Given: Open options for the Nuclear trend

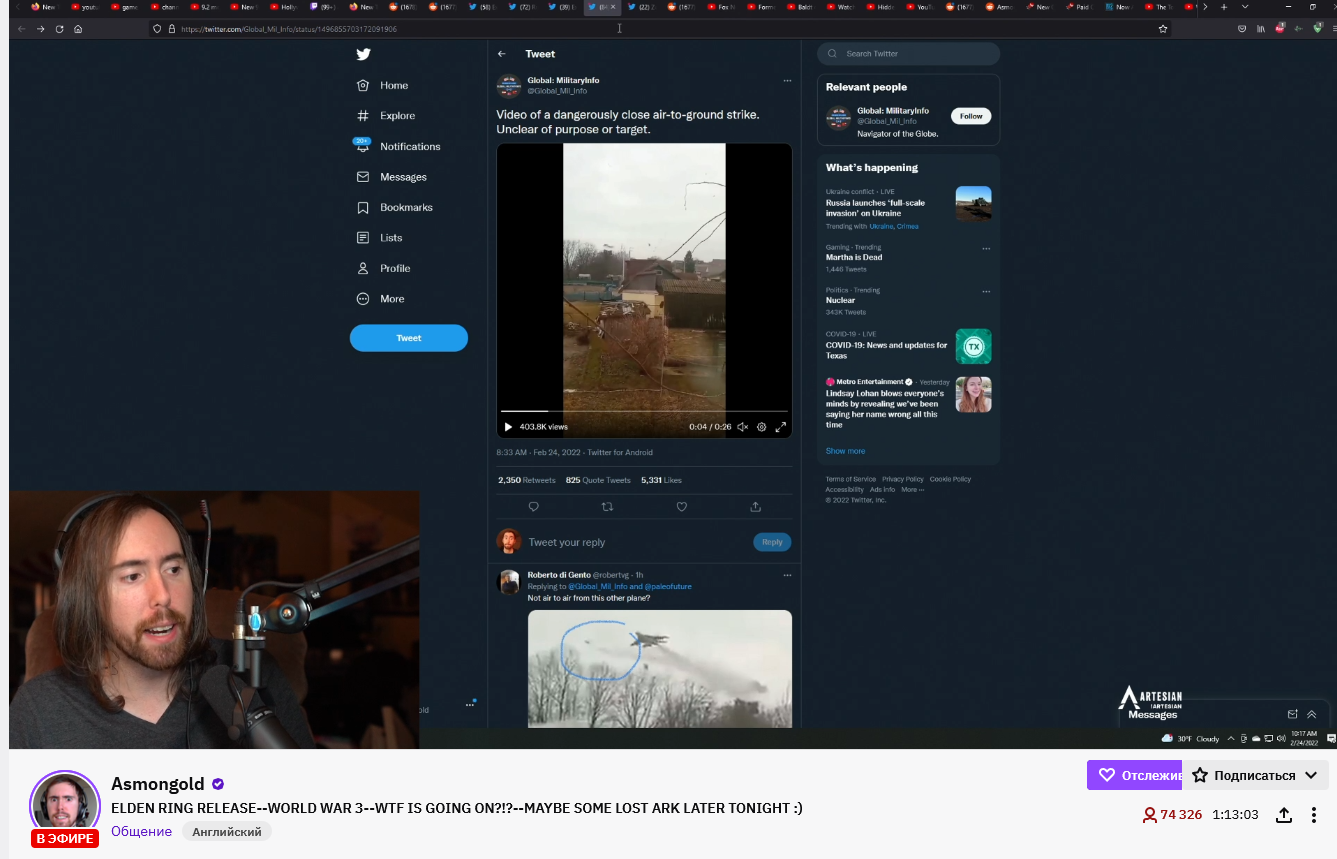Looking at the screenshot, I should (x=986, y=291).
